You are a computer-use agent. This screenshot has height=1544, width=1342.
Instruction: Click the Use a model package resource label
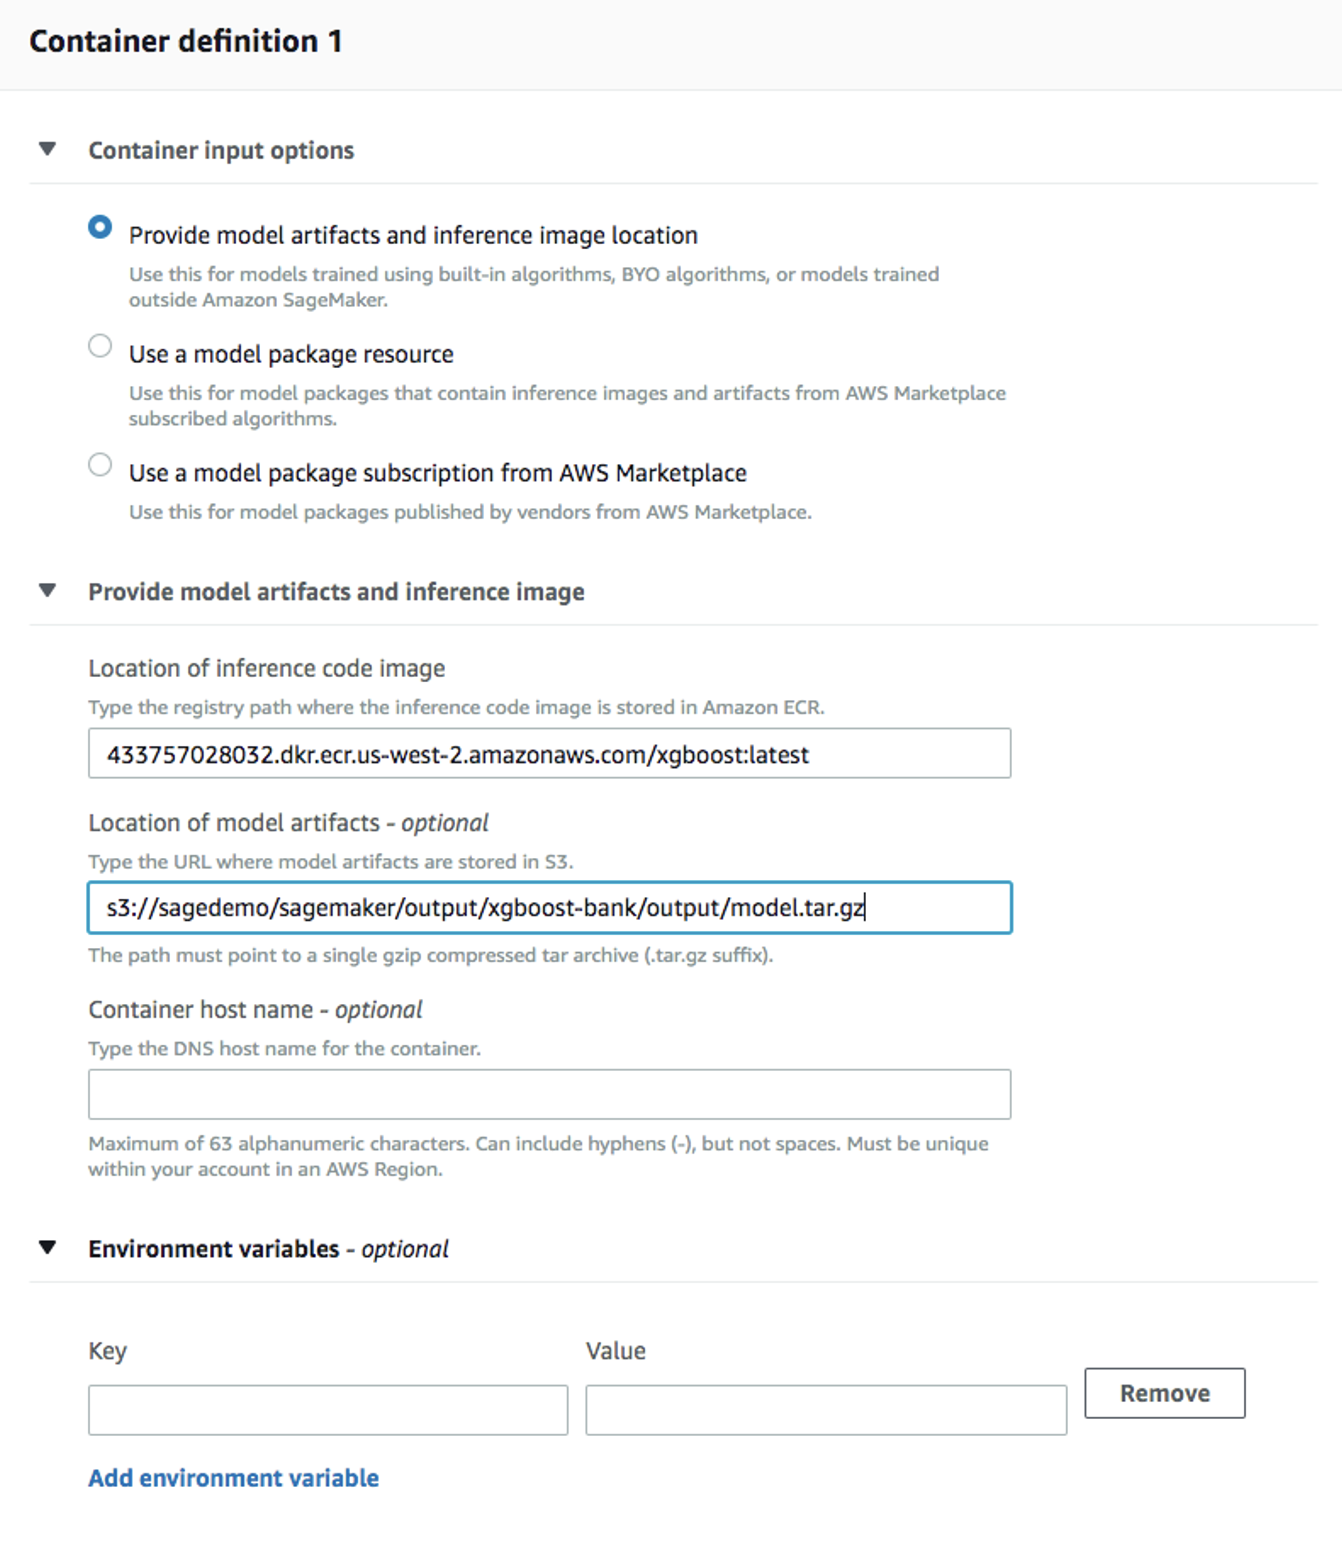click(x=291, y=354)
